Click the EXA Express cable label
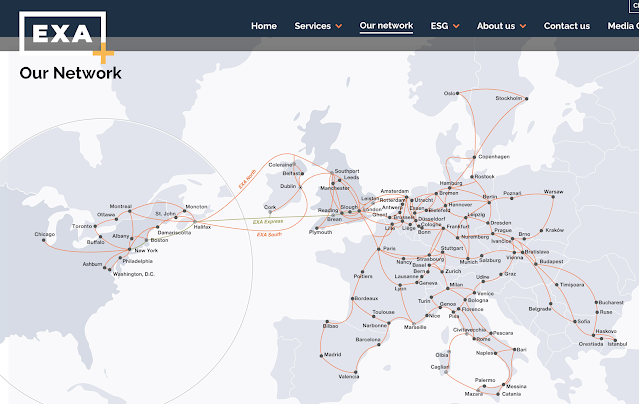Viewport: 639px width, 404px height. tap(268, 222)
